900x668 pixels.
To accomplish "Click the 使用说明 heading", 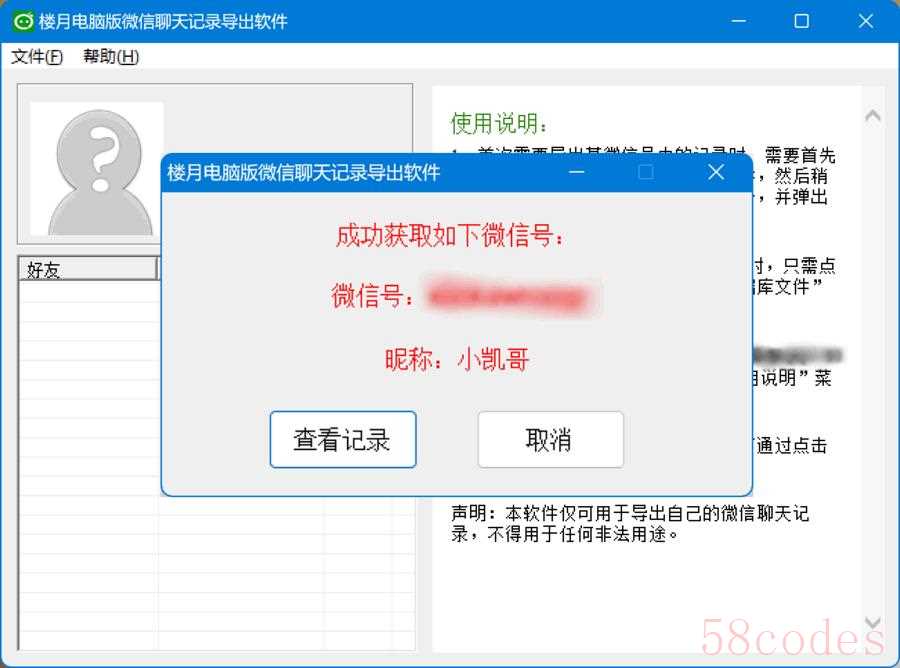I will (499, 123).
